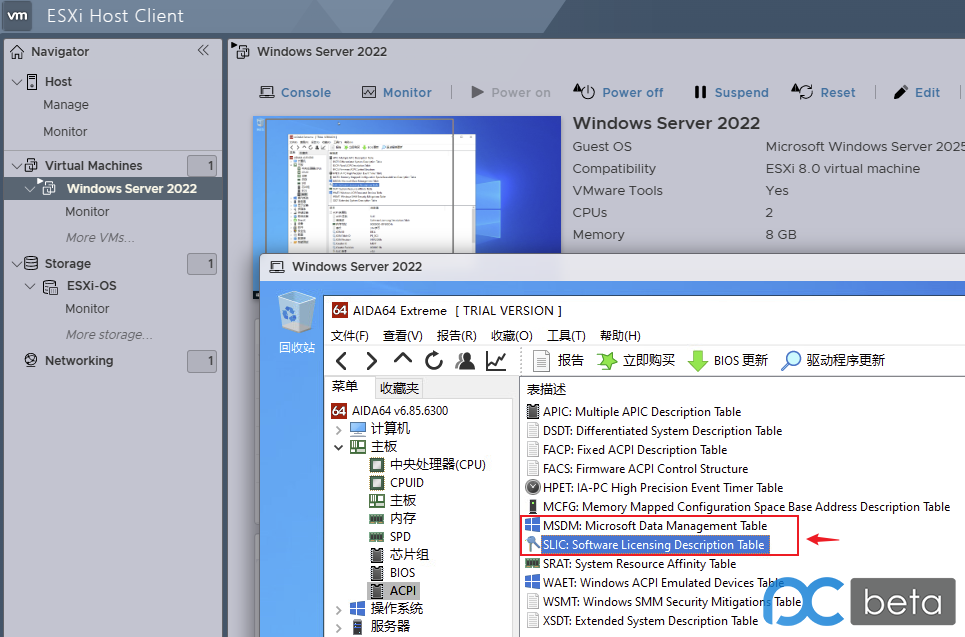965x637 pixels.
Task: Open the VM console screenshot thumbnail
Action: (x=407, y=185)
